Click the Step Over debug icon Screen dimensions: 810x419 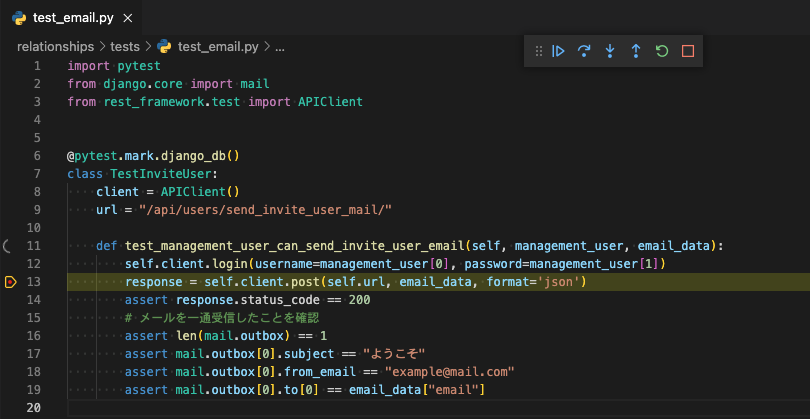(x=584, y=51)
